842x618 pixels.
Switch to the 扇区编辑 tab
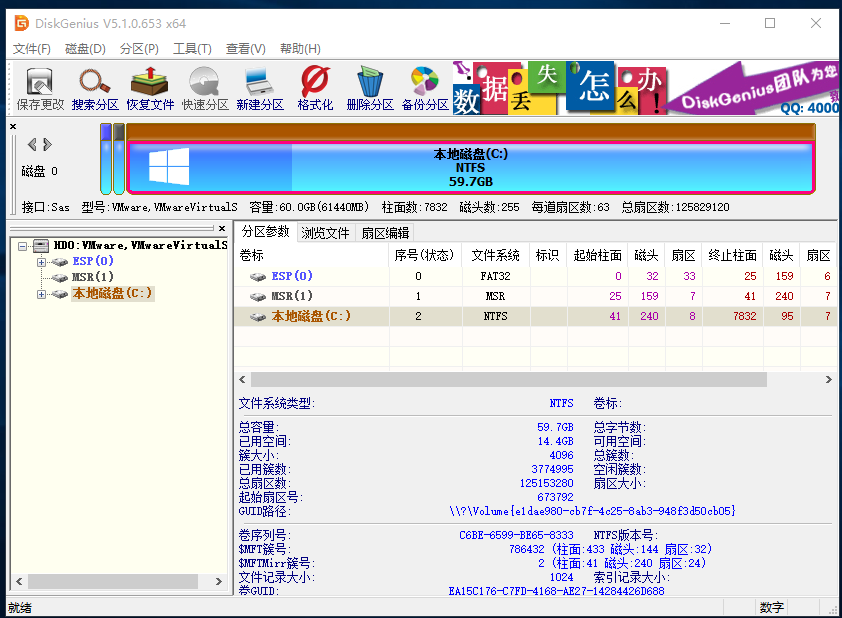point(385,233)
